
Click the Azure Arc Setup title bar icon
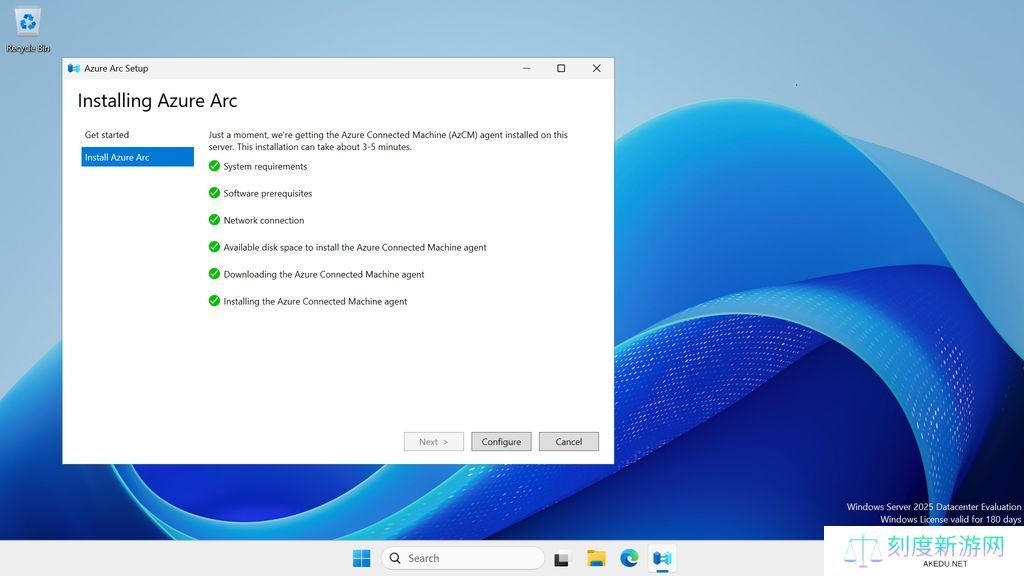click(74, 69)
